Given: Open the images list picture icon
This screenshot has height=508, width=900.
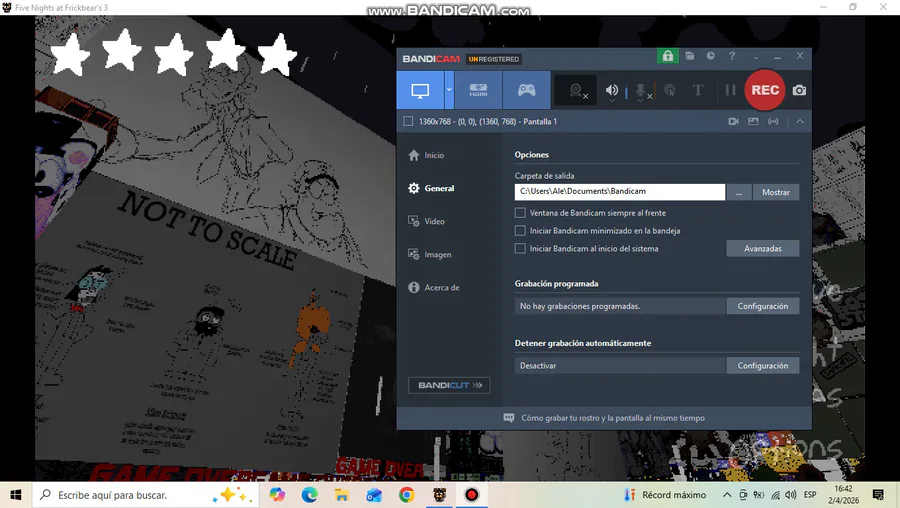Looking at the screenshot, I should 753,122.
